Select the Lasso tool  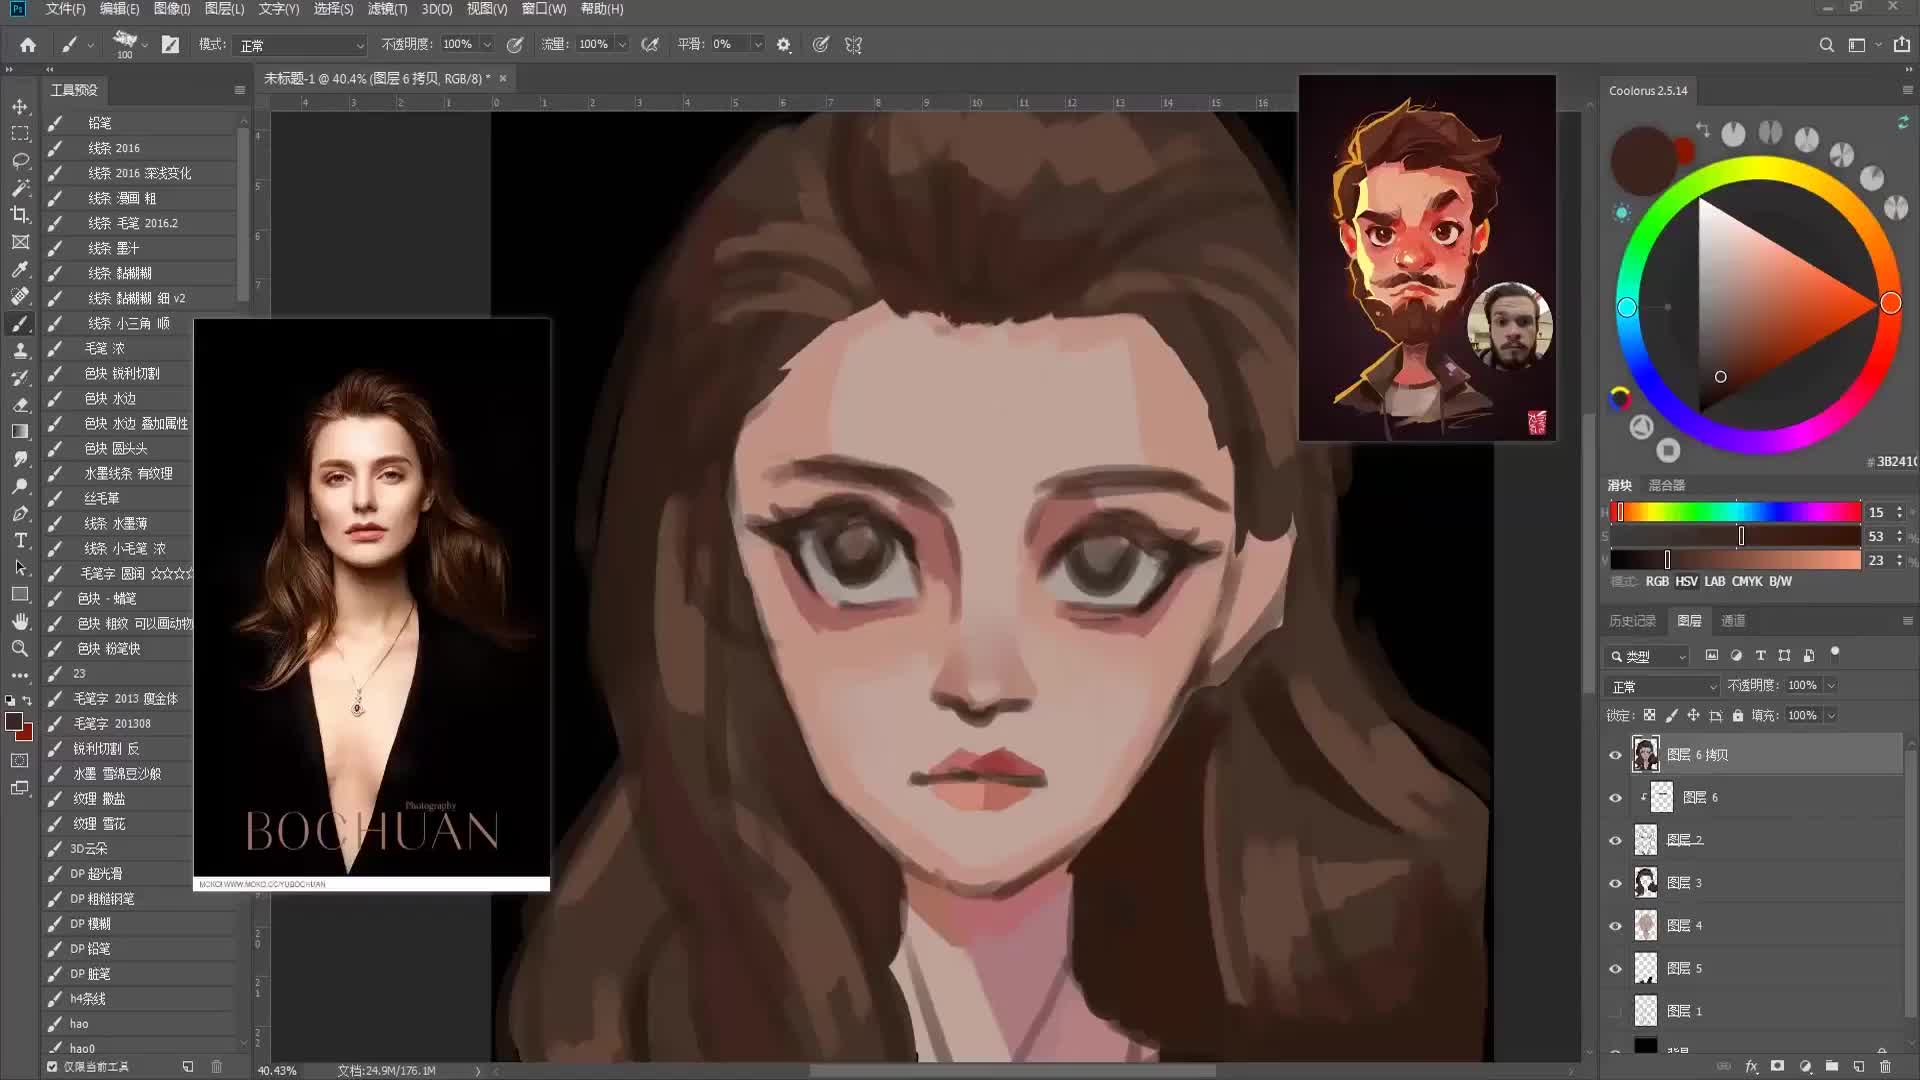click(20, 160)
